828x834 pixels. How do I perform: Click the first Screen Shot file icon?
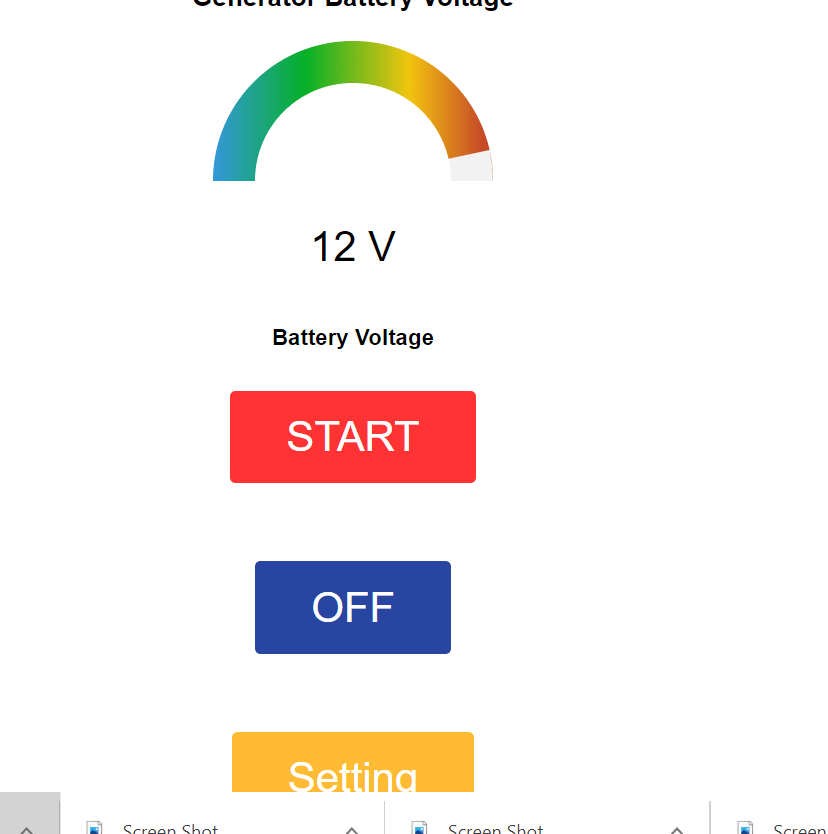click(x=95, y=828)
